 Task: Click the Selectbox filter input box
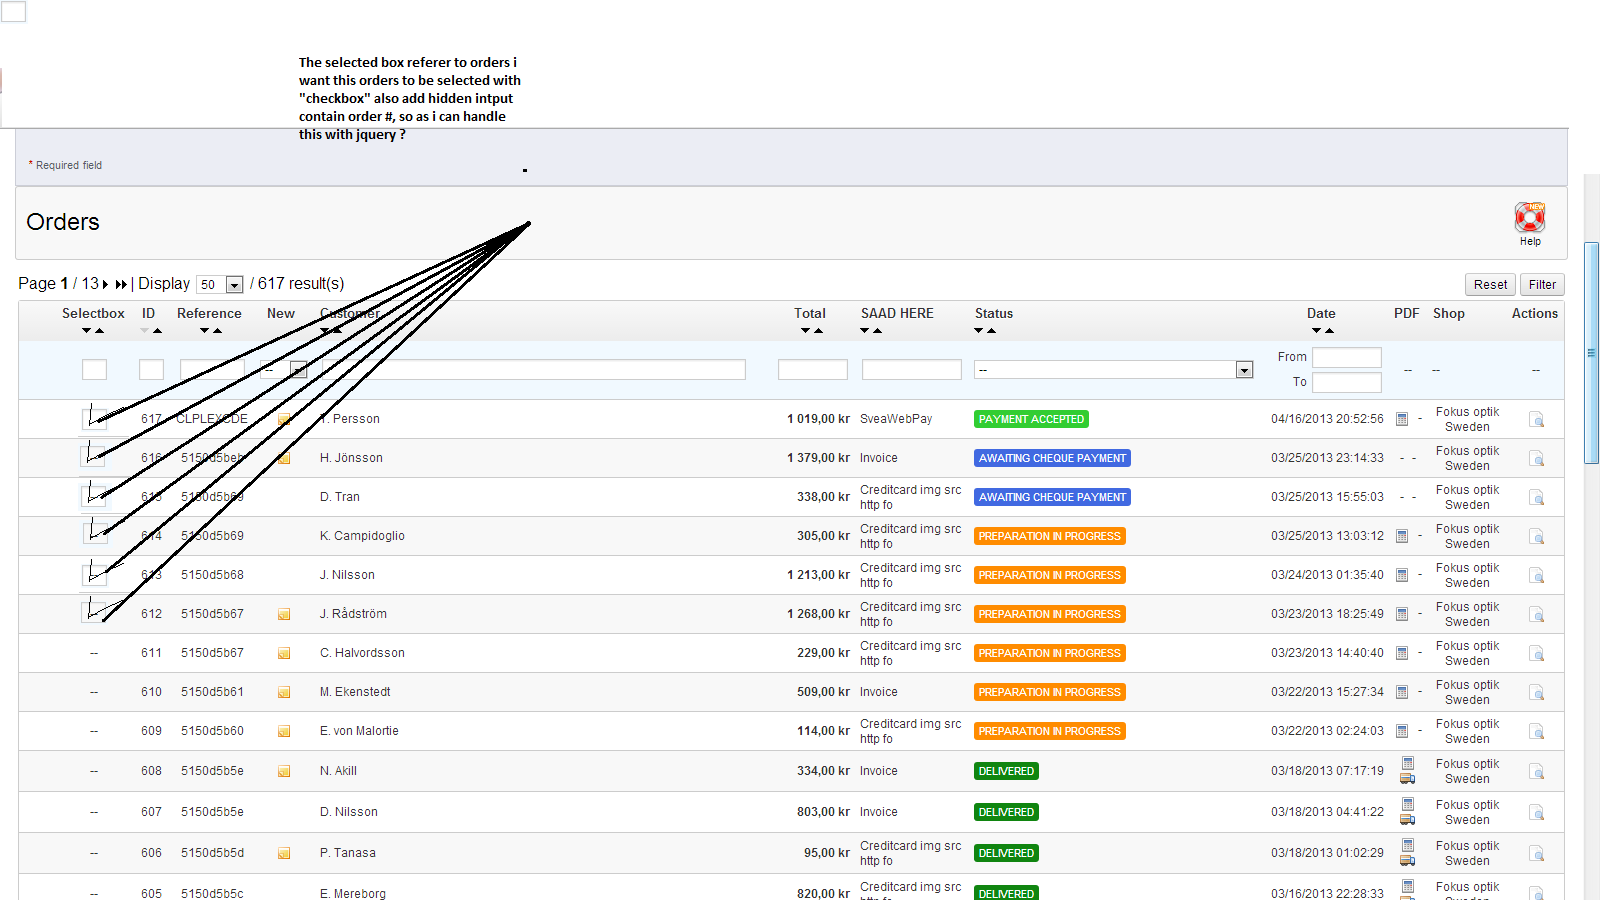tap(94, 370)
